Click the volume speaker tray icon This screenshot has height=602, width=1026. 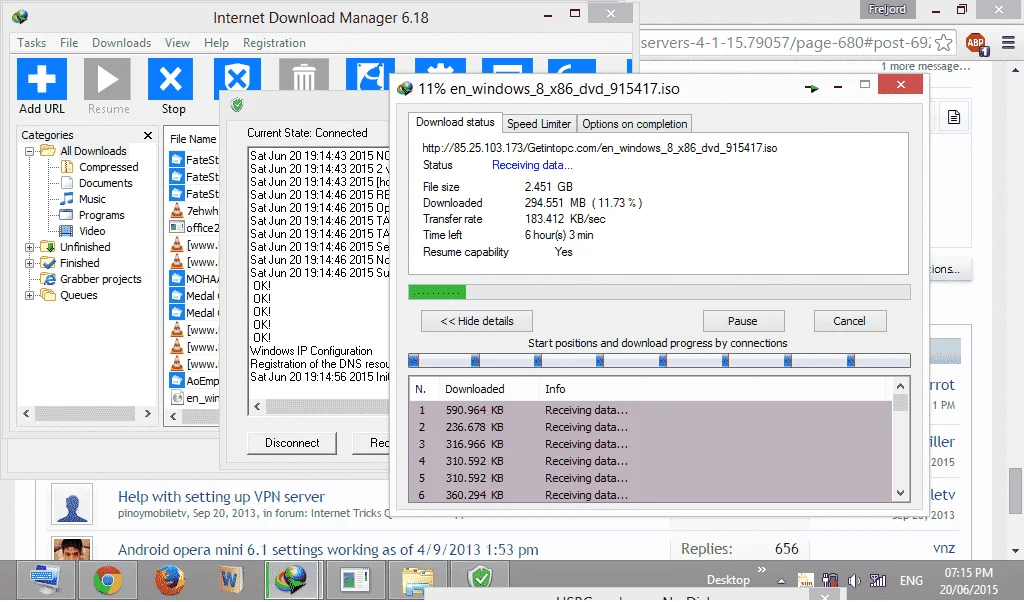pos(854,580)
